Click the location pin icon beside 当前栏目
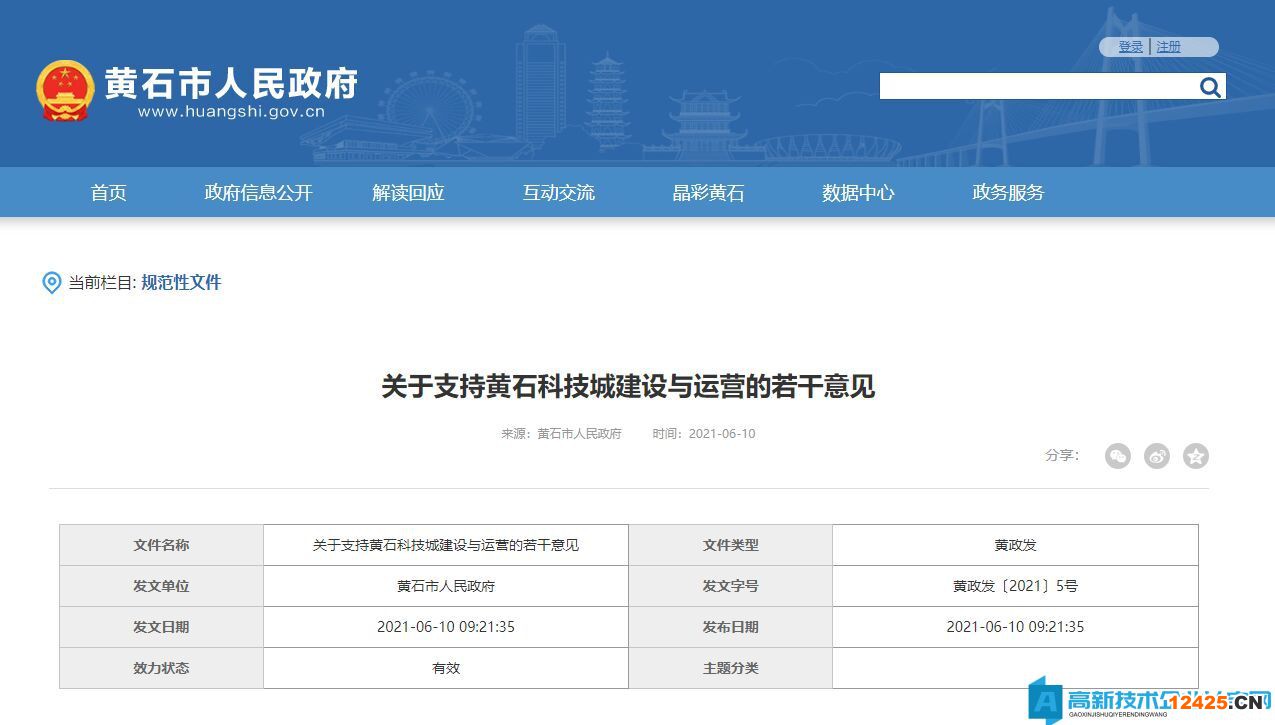Viewport: 1275px width, 725px height. [x=51, y=283]
